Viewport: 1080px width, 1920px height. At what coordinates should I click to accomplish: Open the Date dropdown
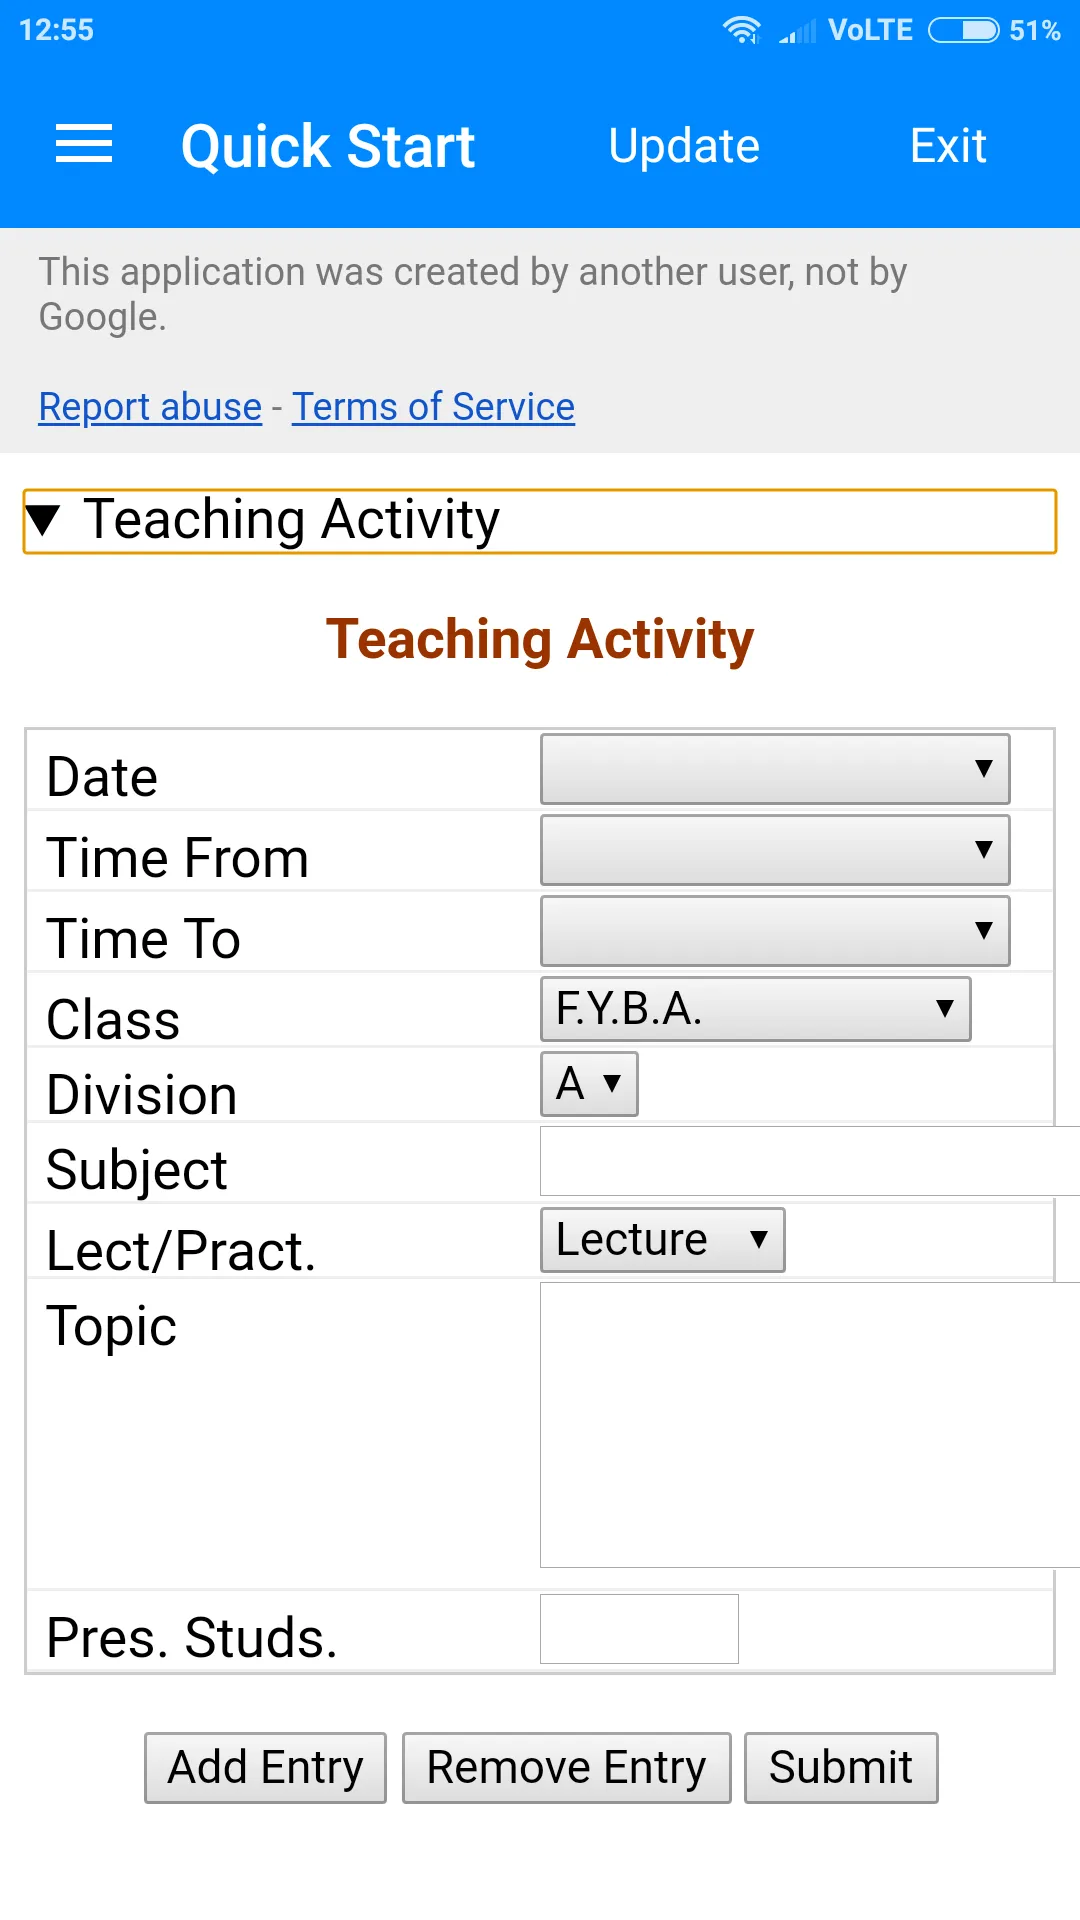click(x=775, y=769)
